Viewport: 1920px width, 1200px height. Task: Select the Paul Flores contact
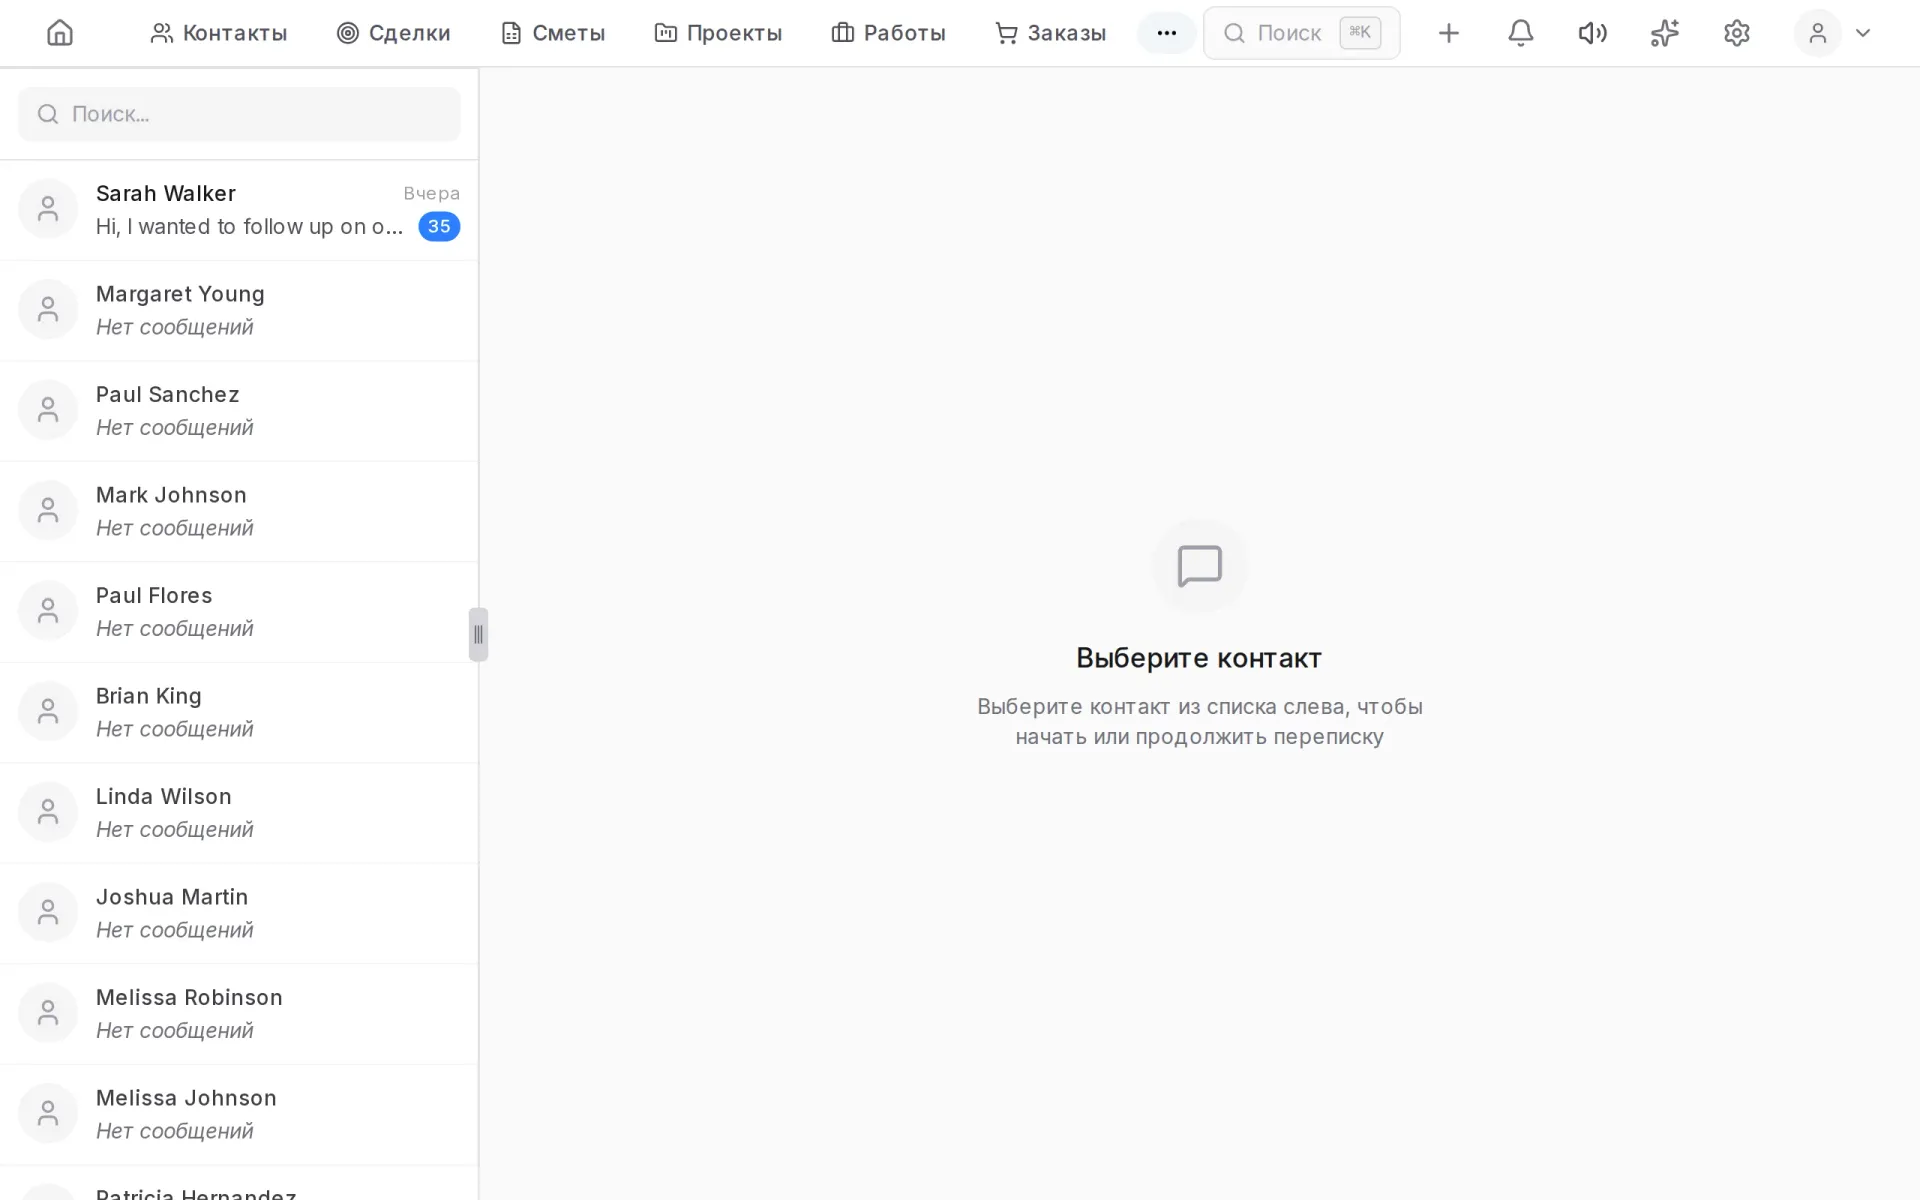point(239,612)
